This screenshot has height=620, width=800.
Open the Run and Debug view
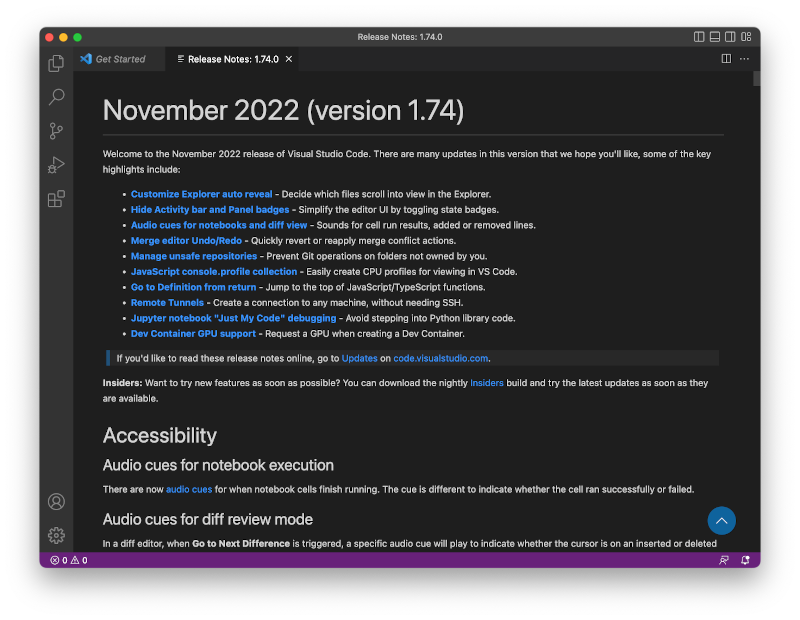tap(56, 165)
